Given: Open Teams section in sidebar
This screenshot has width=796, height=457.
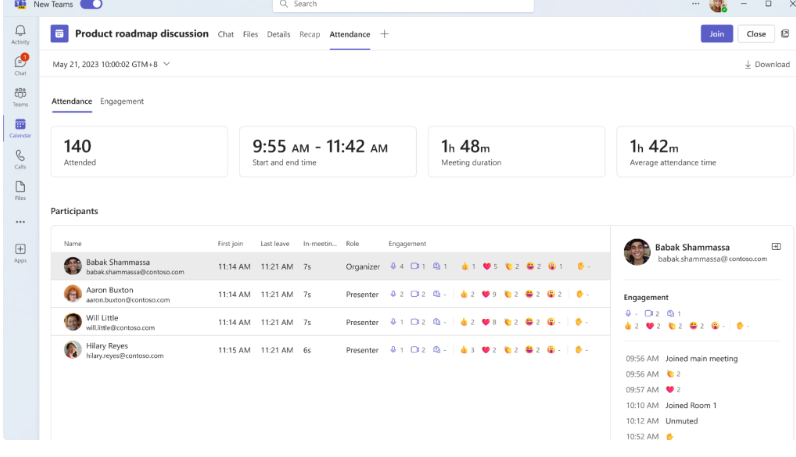Looking at the screenshot, I should click(x=20, y=96).
